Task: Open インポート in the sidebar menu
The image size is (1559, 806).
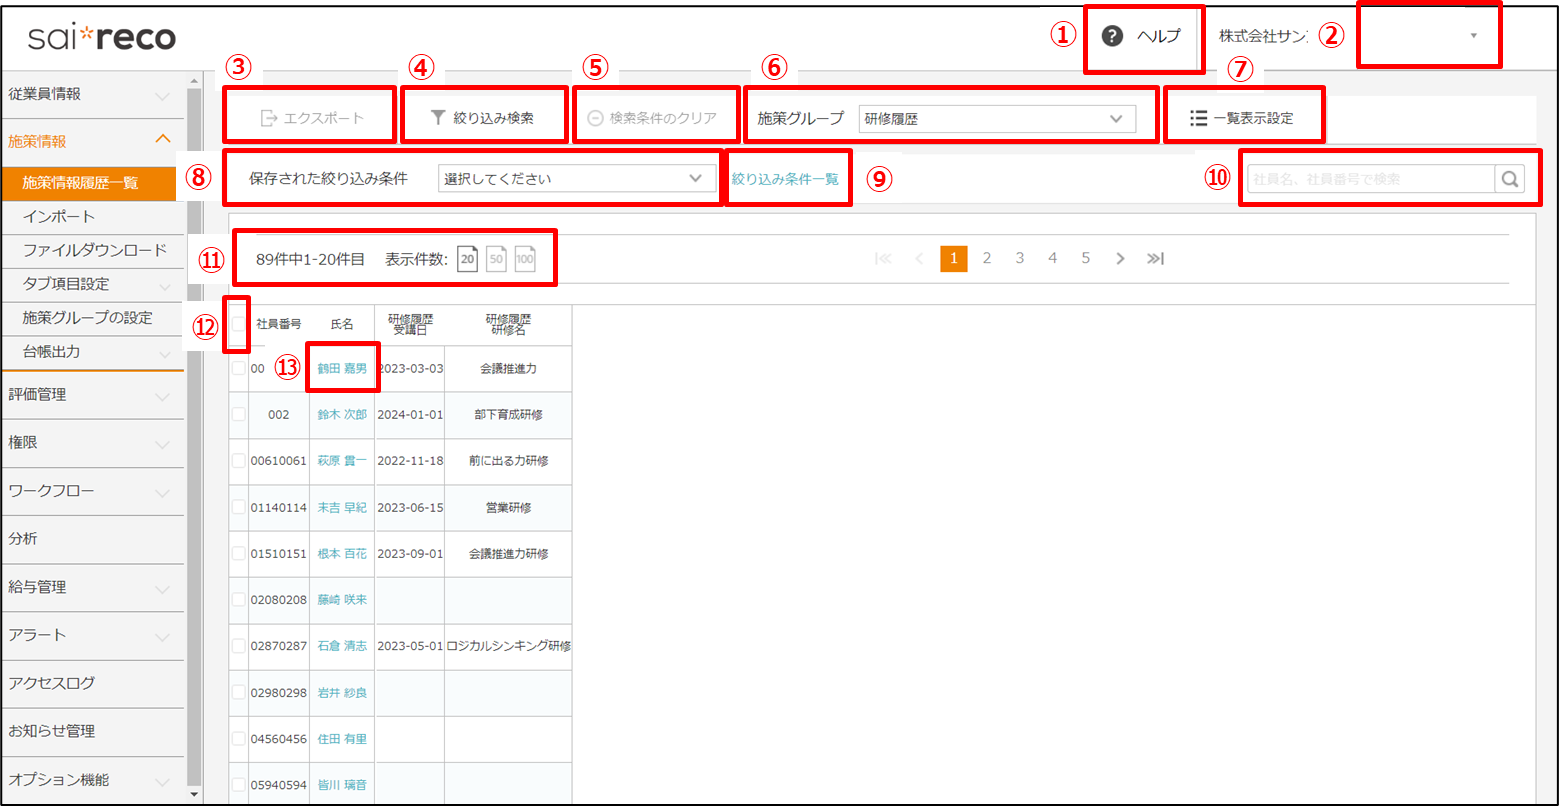Action: point(59,217)
